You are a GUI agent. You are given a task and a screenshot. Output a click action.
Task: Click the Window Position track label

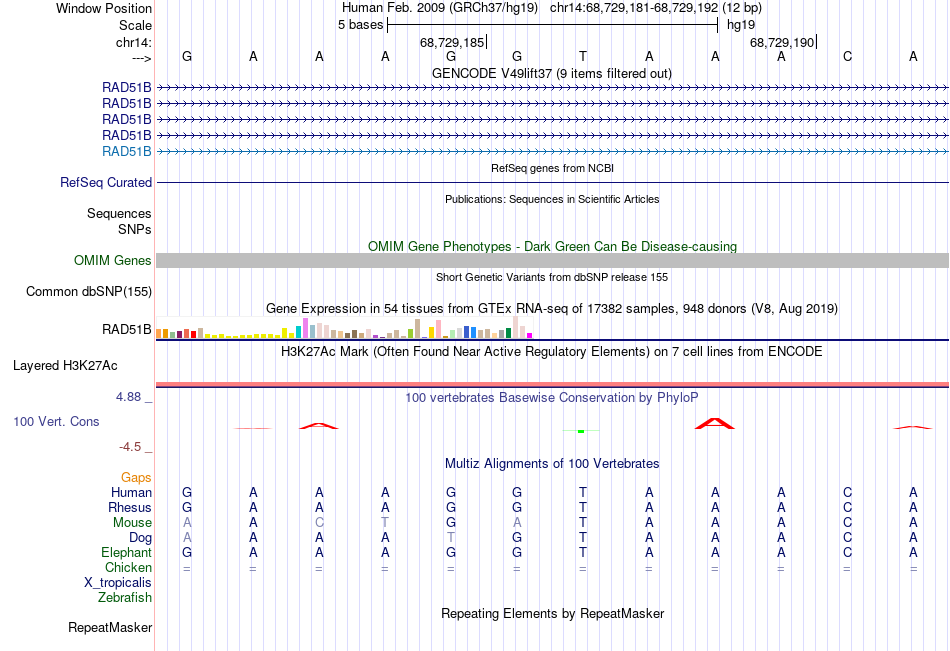tap(104, 8)
